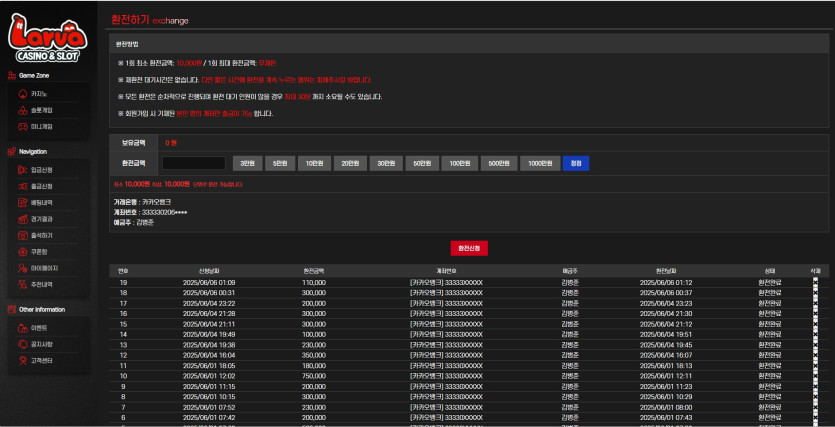This screenshot has height=427, width=835.
Task: Delete exchange record number 11
Action: (x=815, y=366)
